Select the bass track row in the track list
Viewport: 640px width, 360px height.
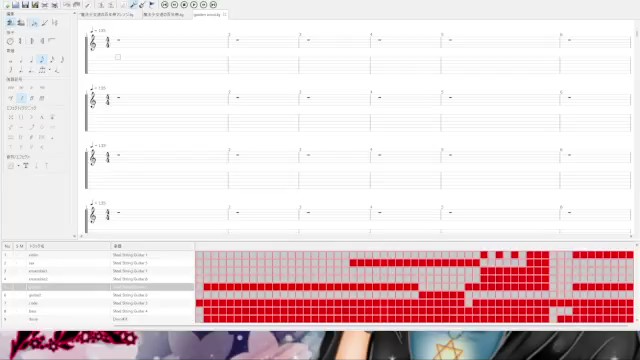coord(98,311)
